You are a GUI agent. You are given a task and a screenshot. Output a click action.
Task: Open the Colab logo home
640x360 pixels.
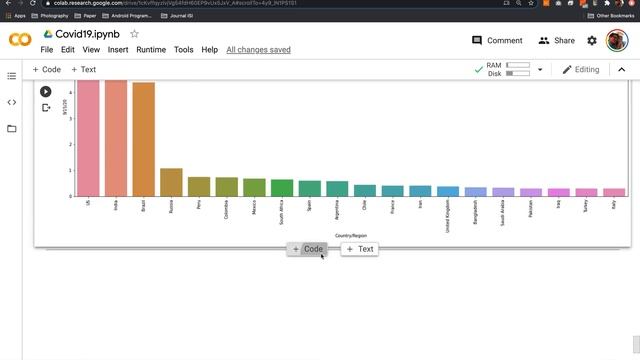tap(20, 40)
